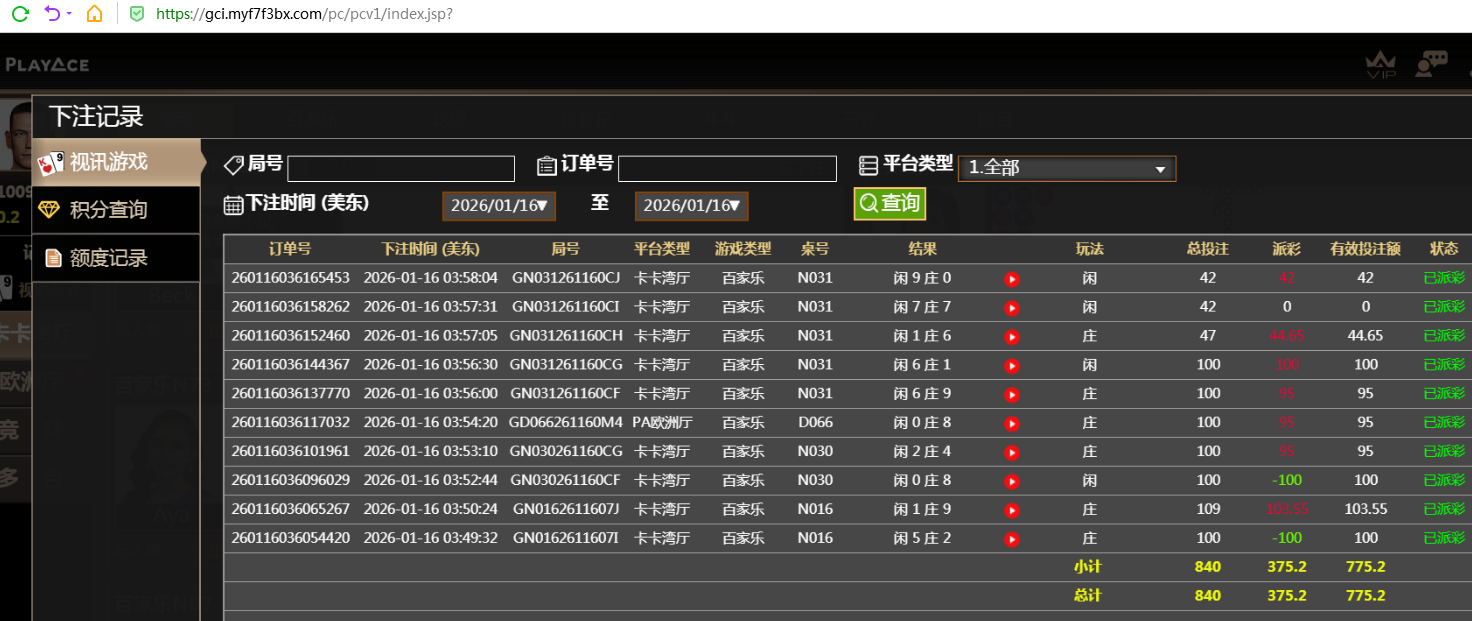Open the end date picker after 至

click(691, 206)
